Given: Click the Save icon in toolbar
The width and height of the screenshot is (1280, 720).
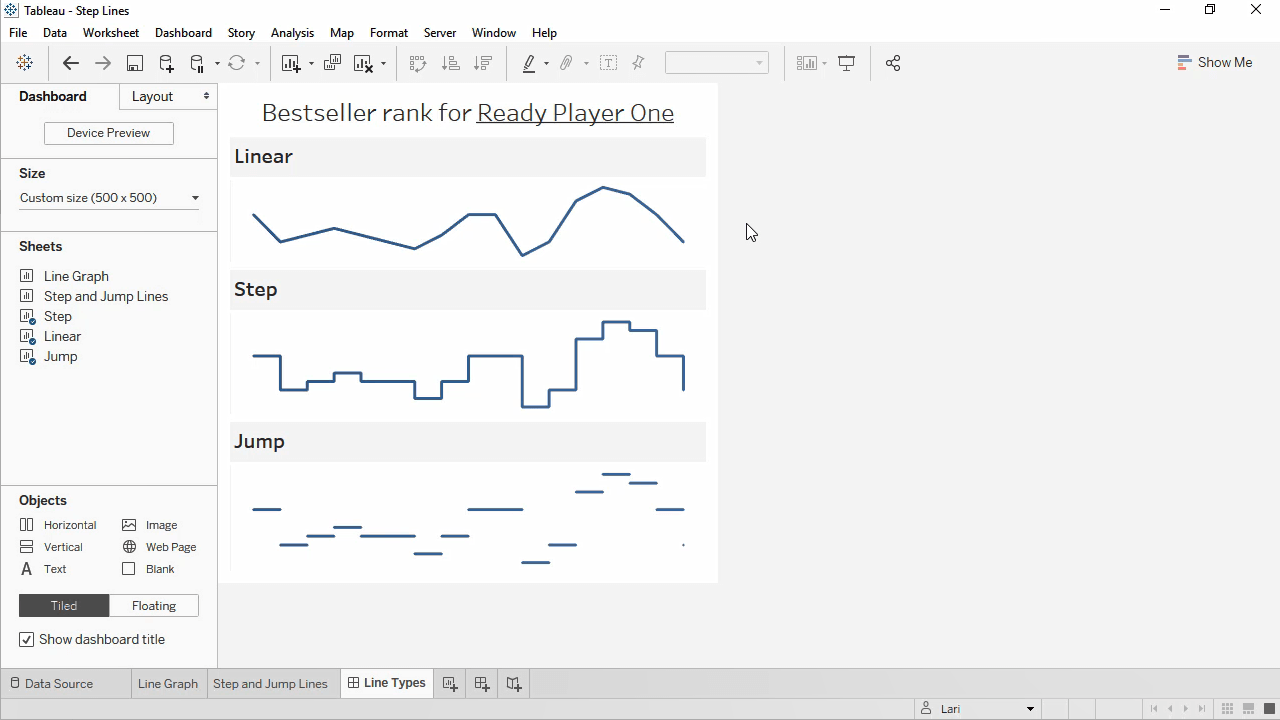Looking at the screenshot, I should tap(134, 63).
